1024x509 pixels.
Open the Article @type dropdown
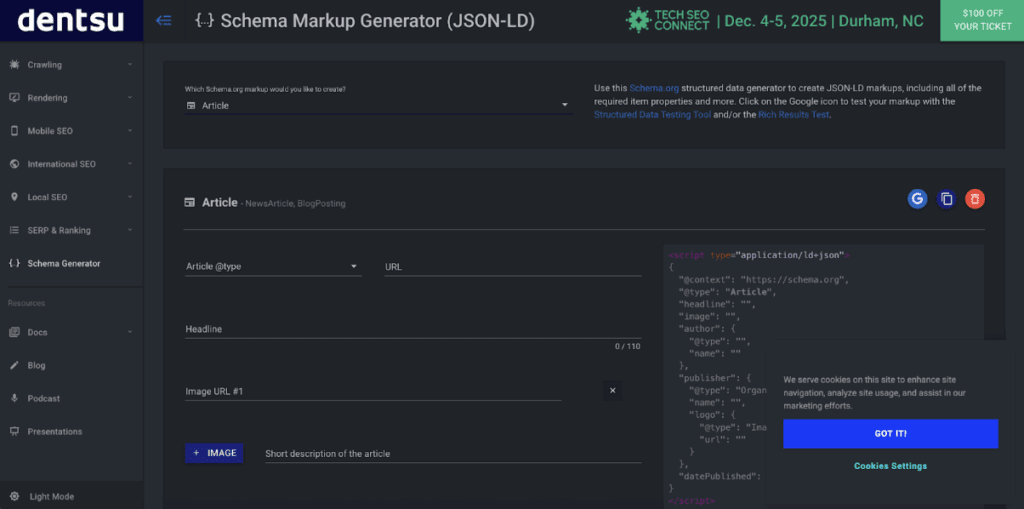pos(273,267)
